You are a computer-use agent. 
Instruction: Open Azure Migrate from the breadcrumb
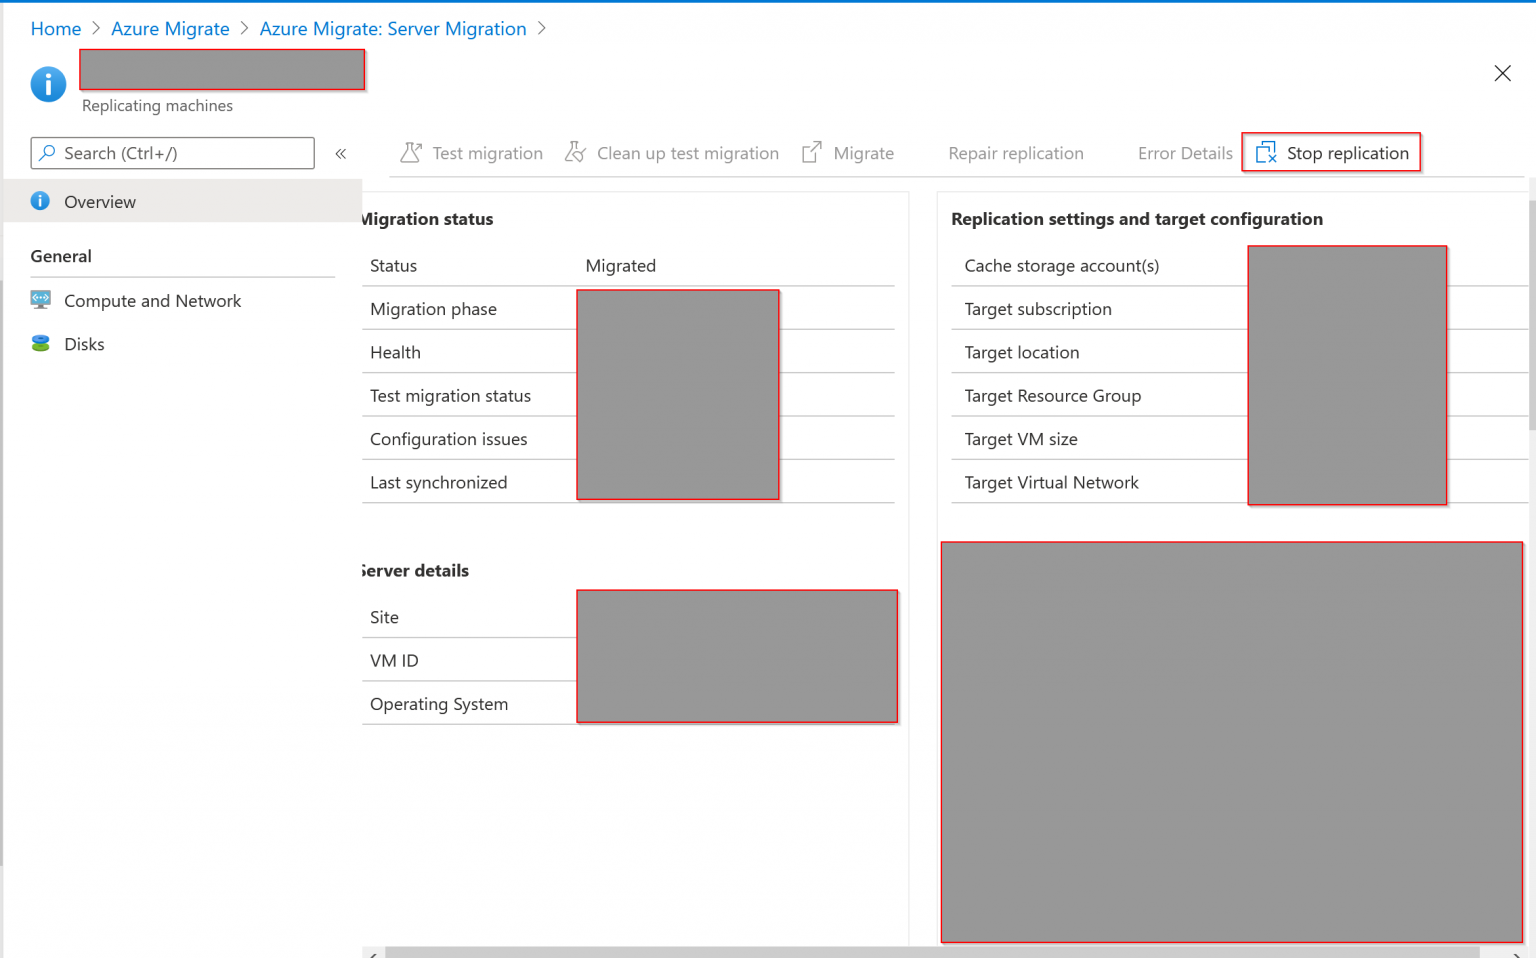170,28
